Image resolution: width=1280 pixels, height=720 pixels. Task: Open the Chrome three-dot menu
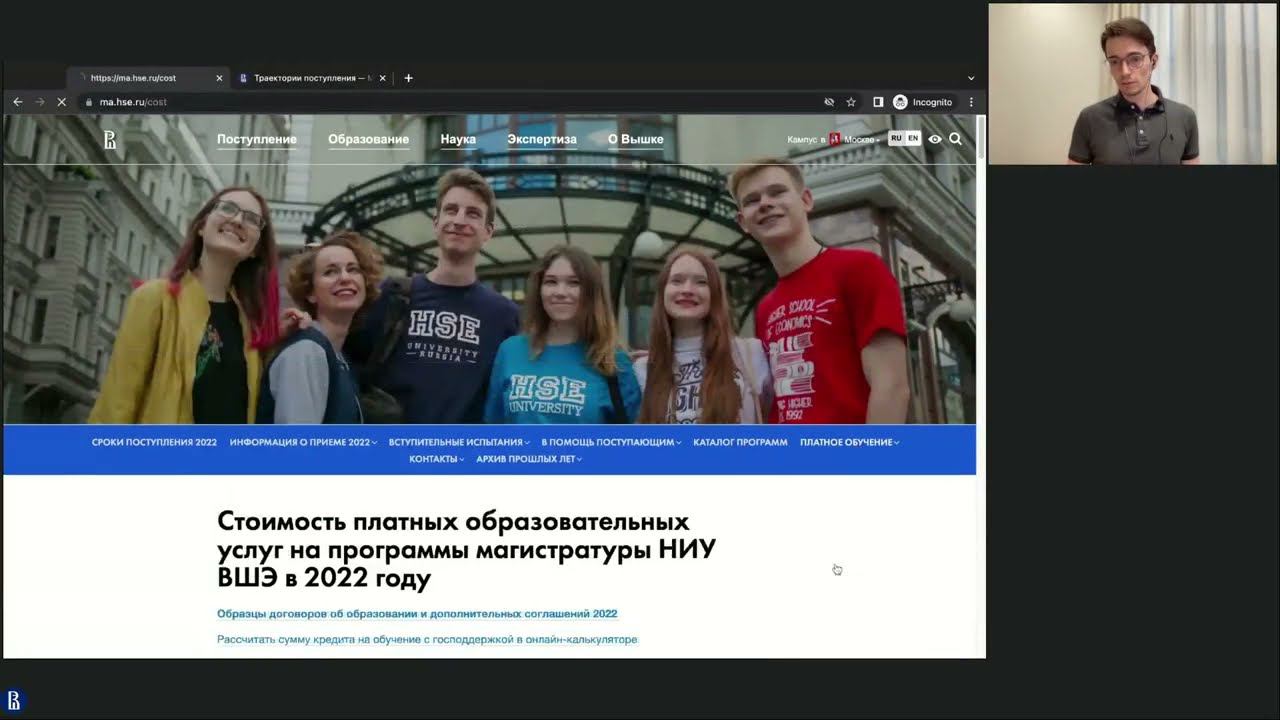click(x=971, y=102)
